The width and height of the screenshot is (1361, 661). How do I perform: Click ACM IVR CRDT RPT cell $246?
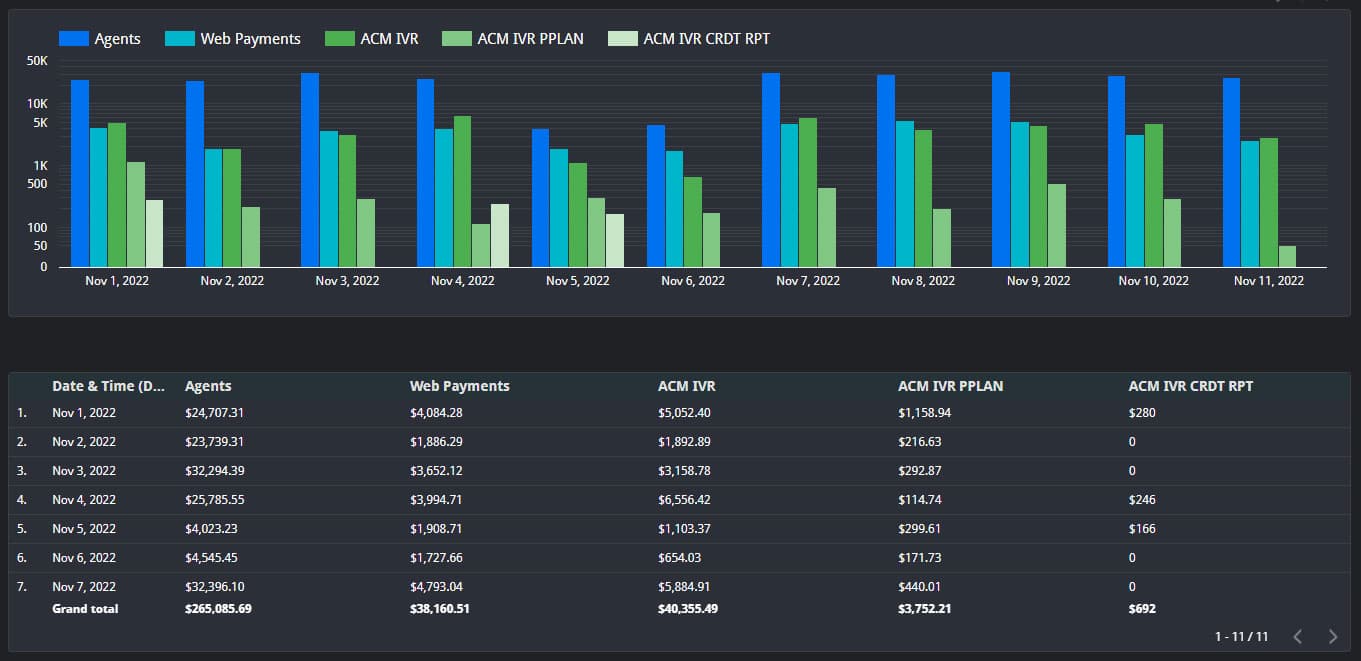click(x=1142, y=499)
